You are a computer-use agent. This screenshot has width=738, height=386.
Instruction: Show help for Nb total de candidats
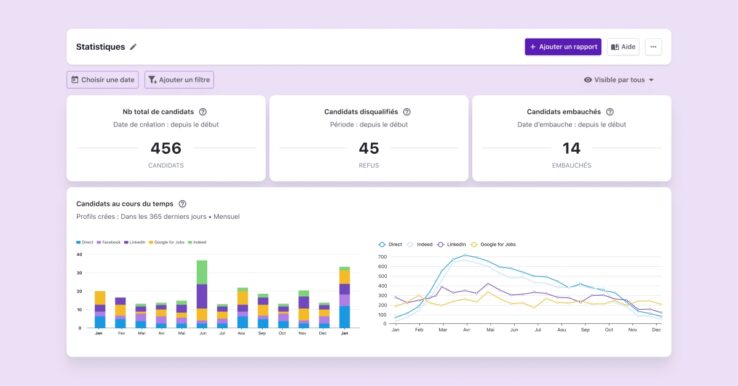(x=203, y=112)
